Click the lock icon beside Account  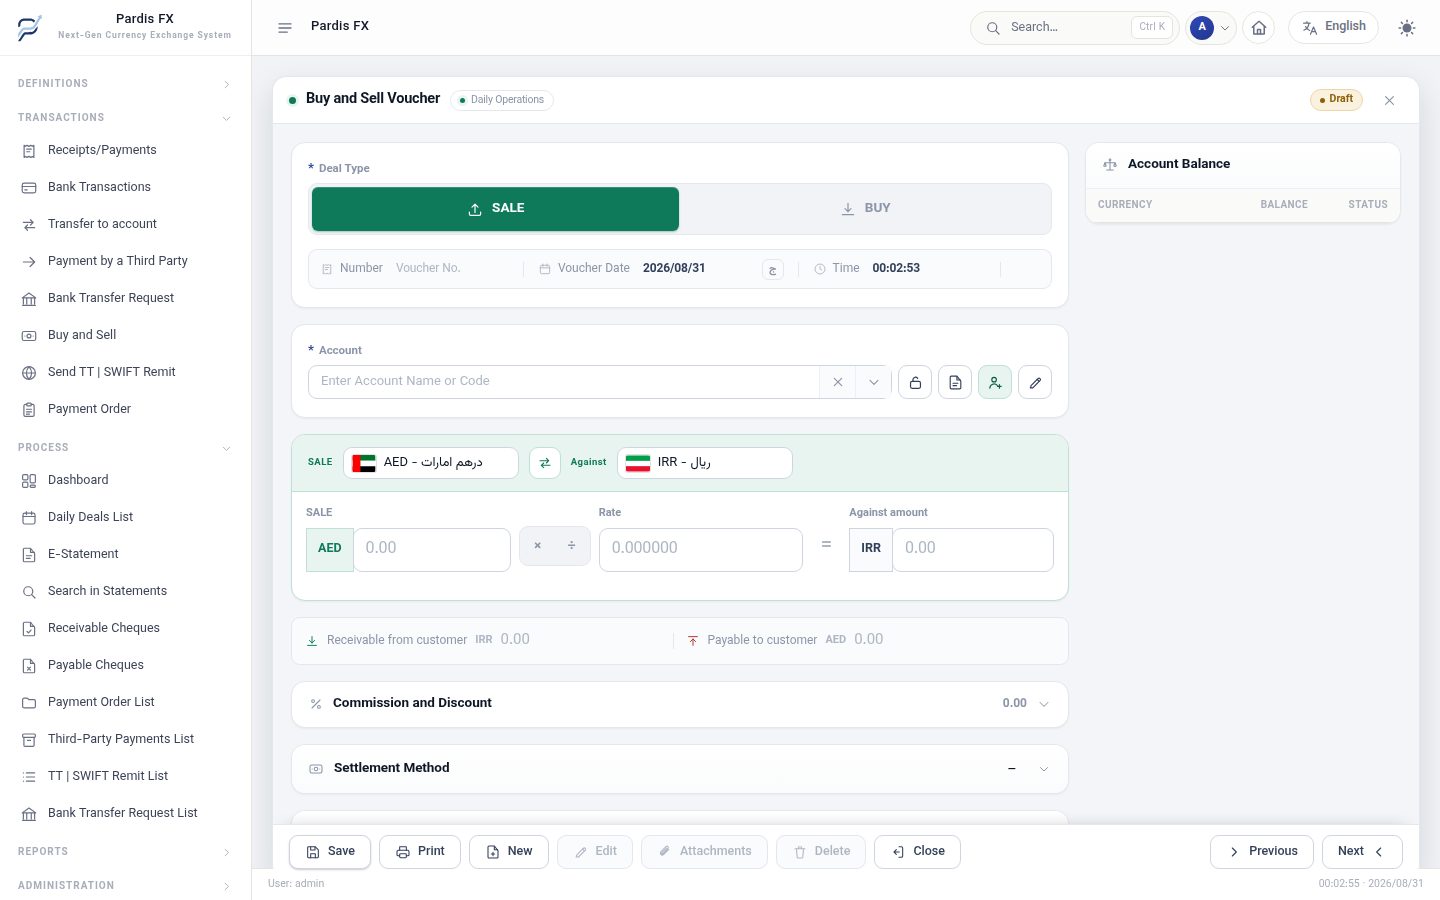pos(915,382)
